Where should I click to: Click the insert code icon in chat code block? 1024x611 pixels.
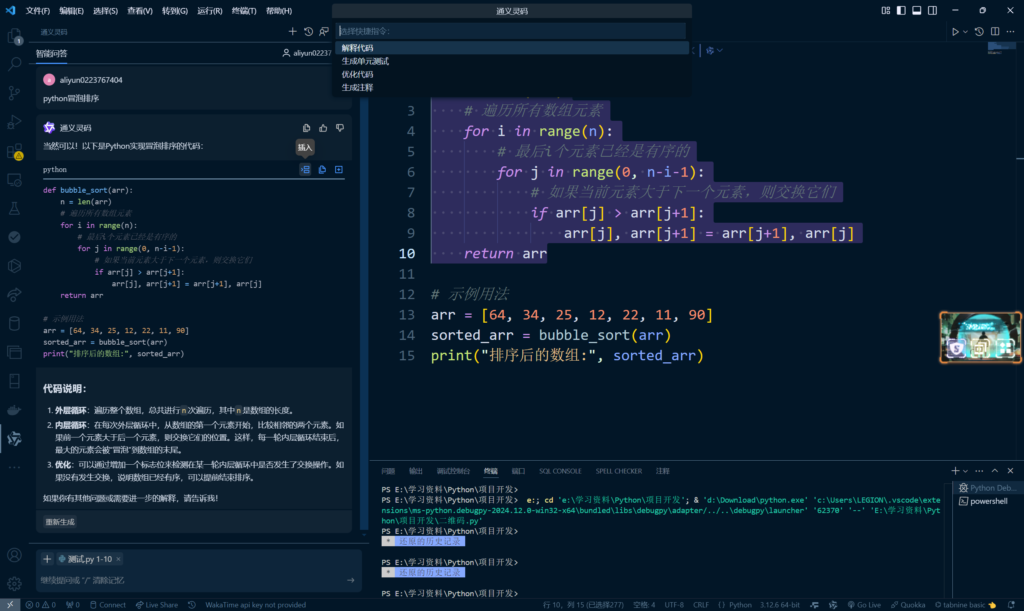point(306,170)
